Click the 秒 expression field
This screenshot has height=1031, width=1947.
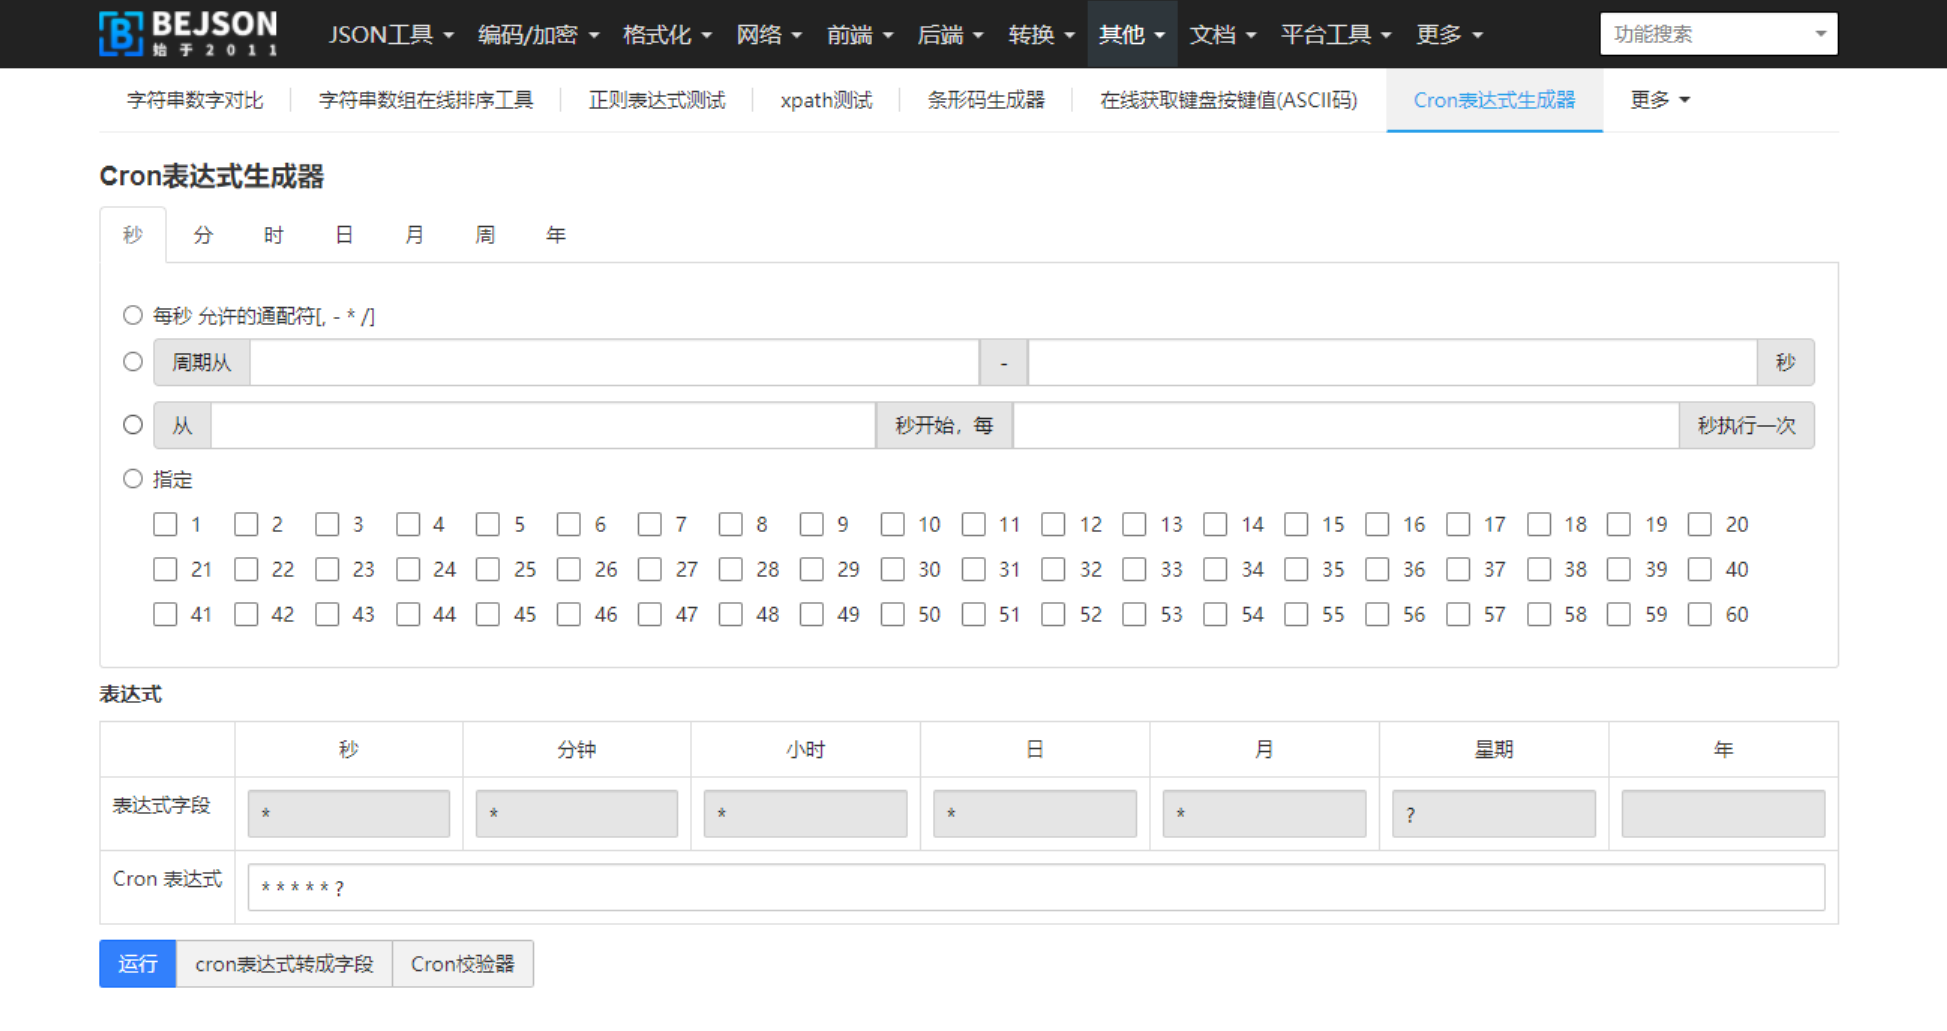click(x=349, y=814)
